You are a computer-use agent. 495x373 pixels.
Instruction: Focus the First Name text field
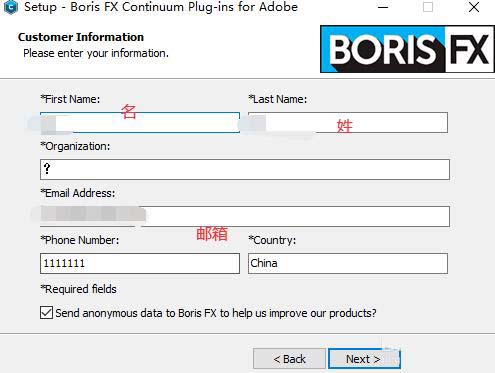point(140,123)
